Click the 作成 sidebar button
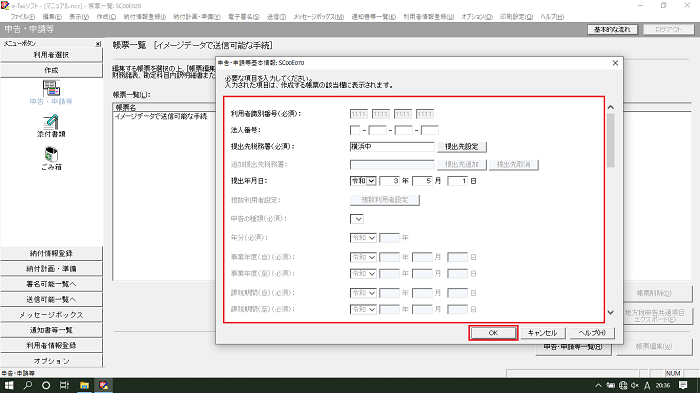 (x=51, y=70)
